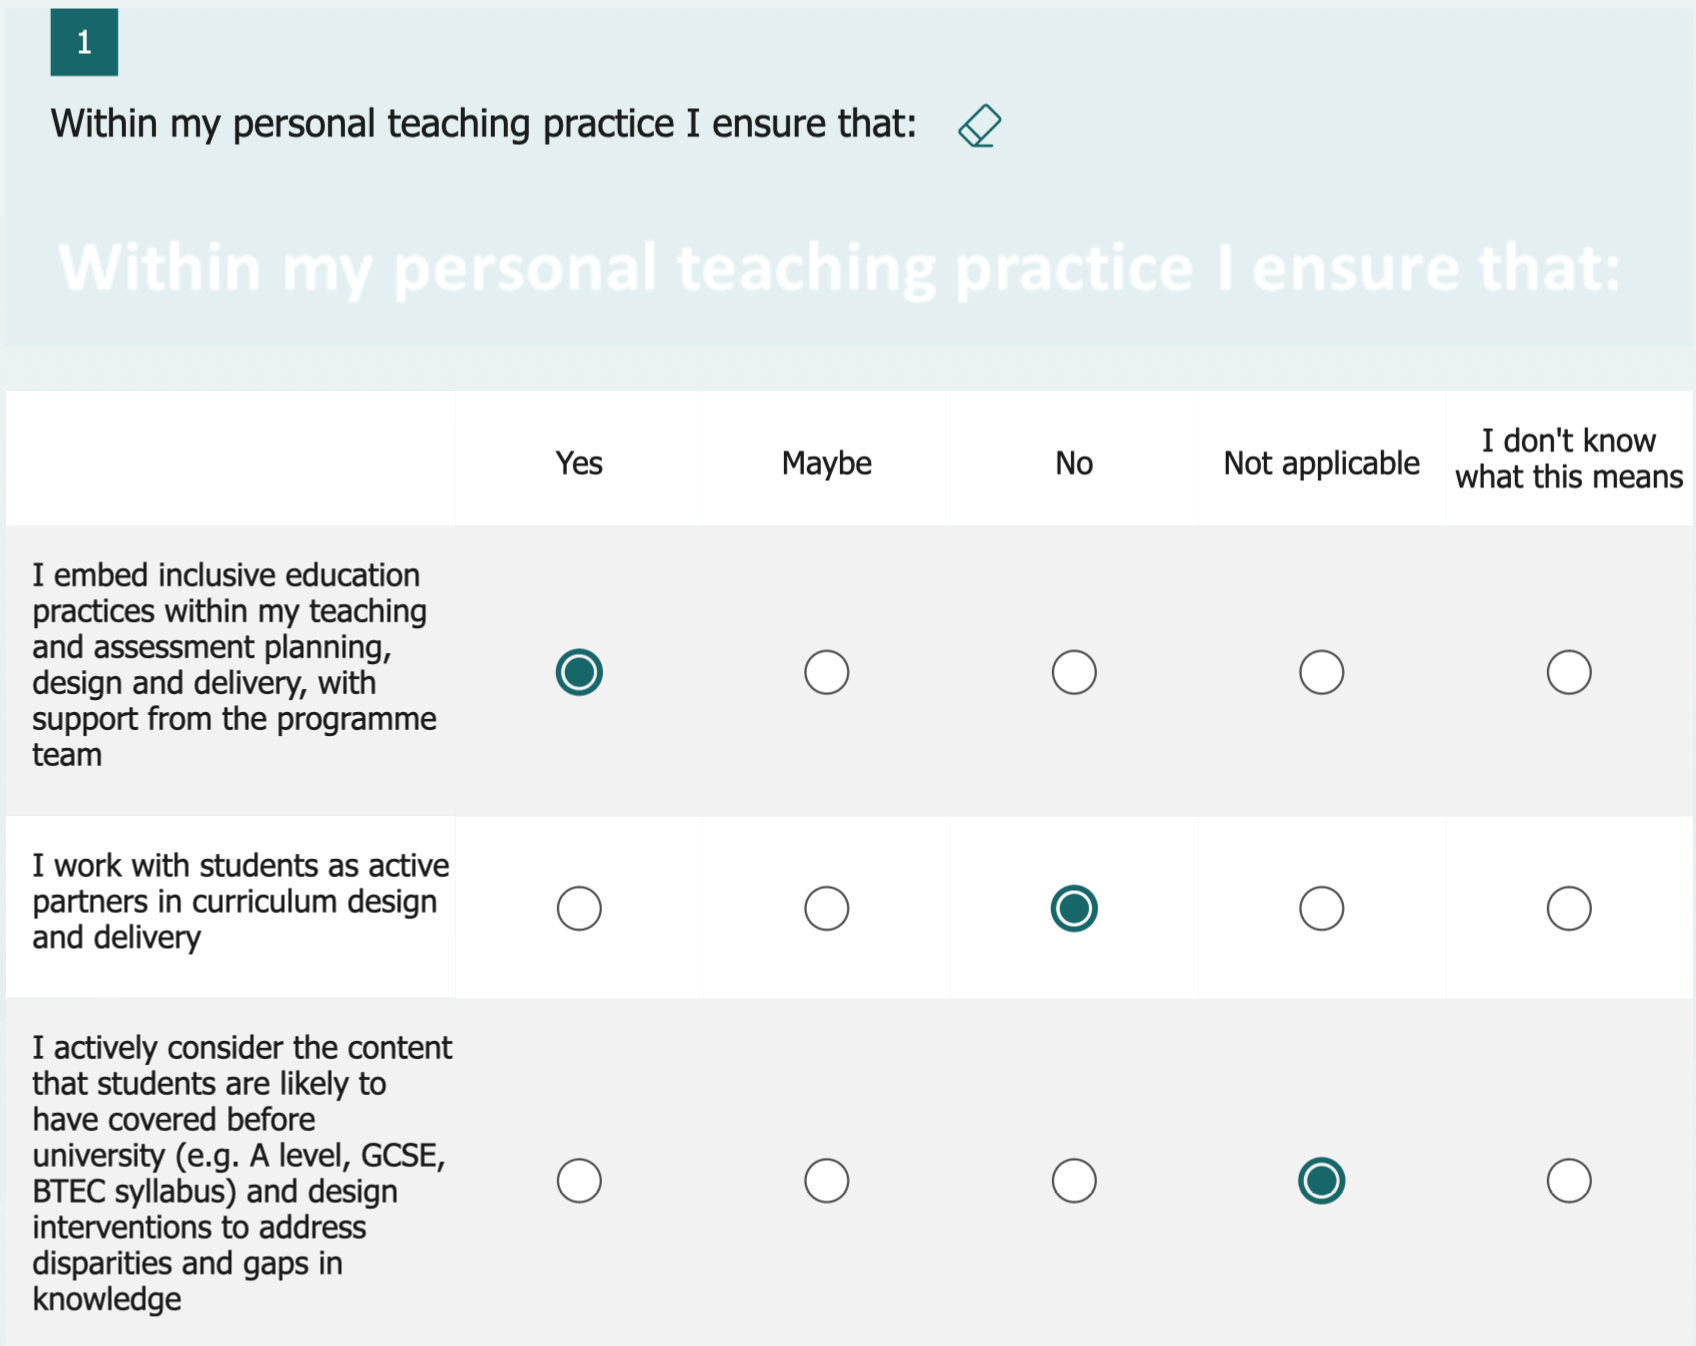Click the "I don't know what this means" header

[1568, 459]
